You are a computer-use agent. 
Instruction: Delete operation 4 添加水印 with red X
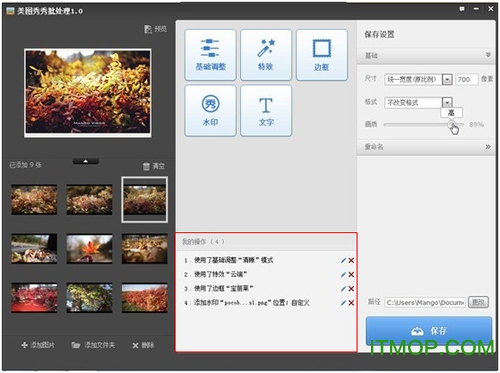pos(351,303)
